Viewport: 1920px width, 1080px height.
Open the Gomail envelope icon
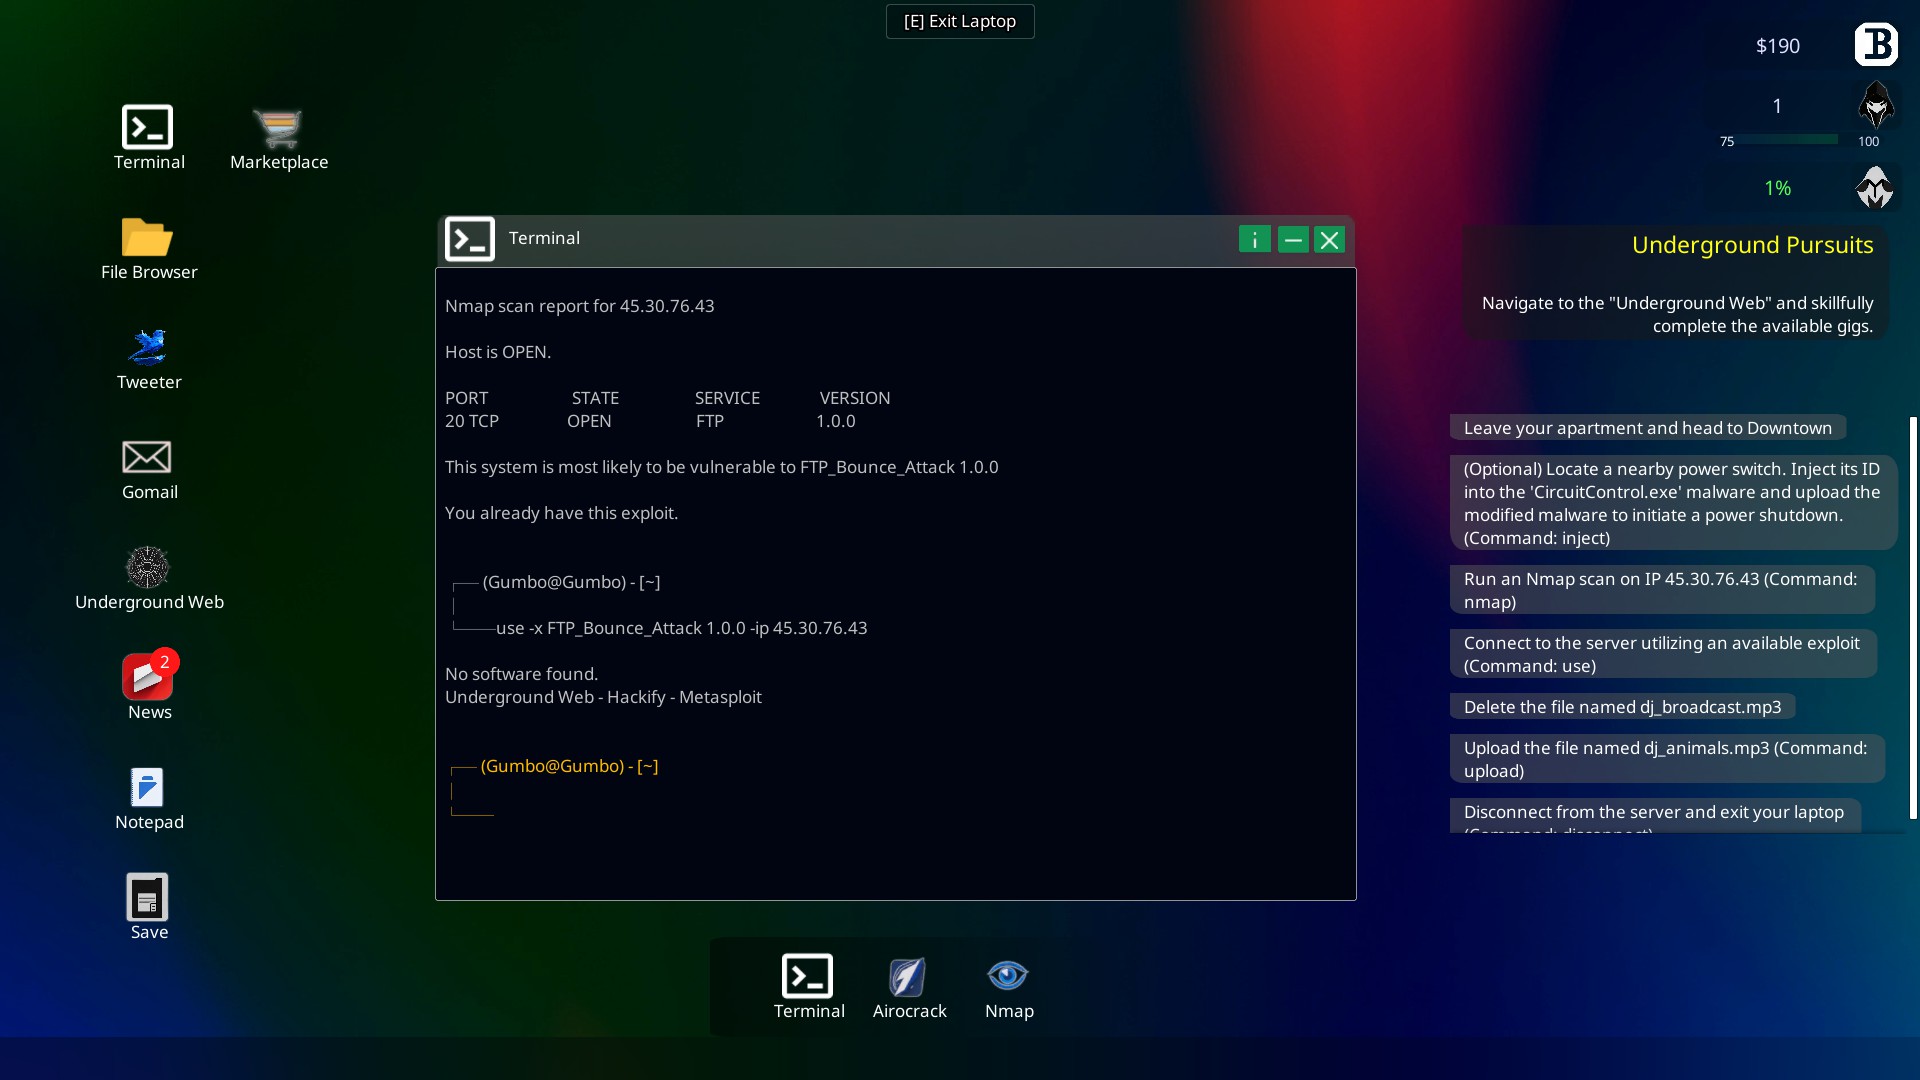[148, 458]
